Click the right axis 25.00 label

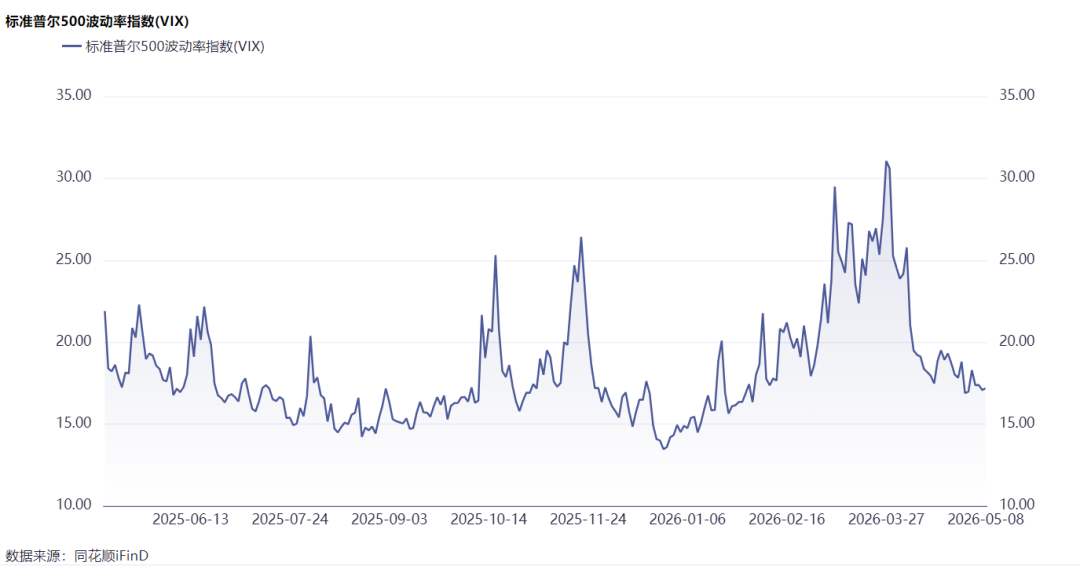pyautogui.click(x=1017, y=260)
